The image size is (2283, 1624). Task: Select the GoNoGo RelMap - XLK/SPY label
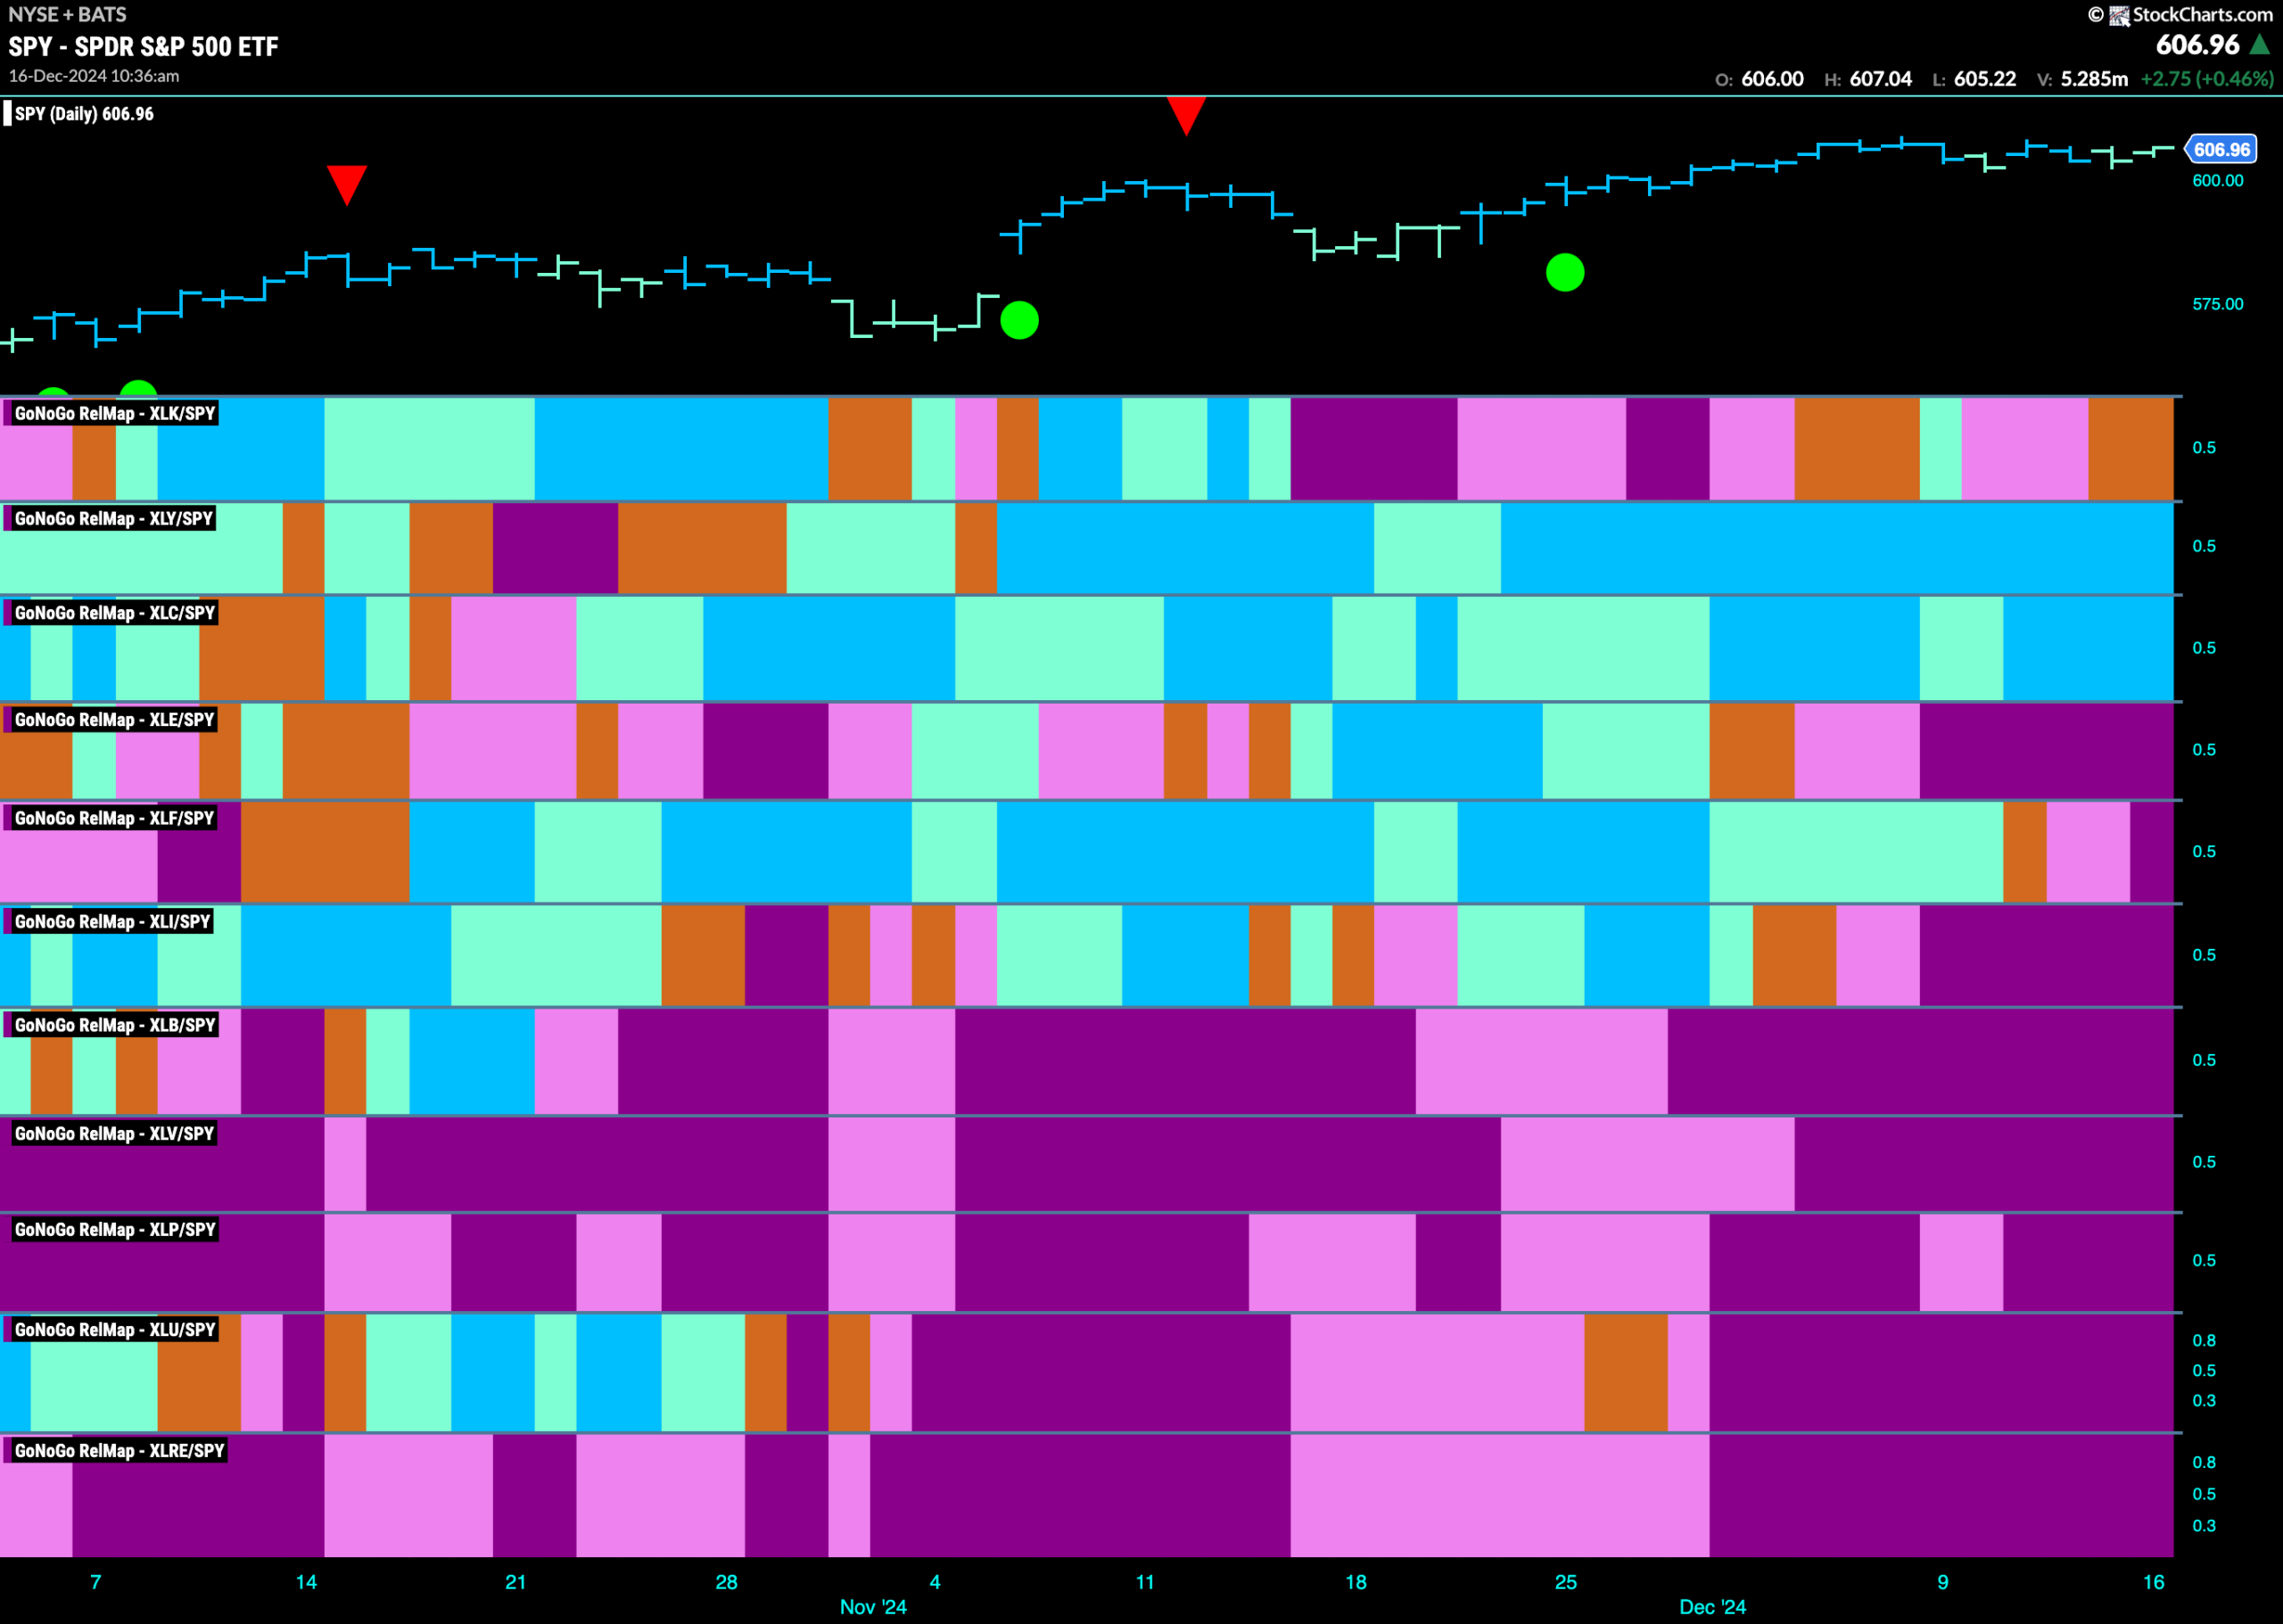pos(114,413)
